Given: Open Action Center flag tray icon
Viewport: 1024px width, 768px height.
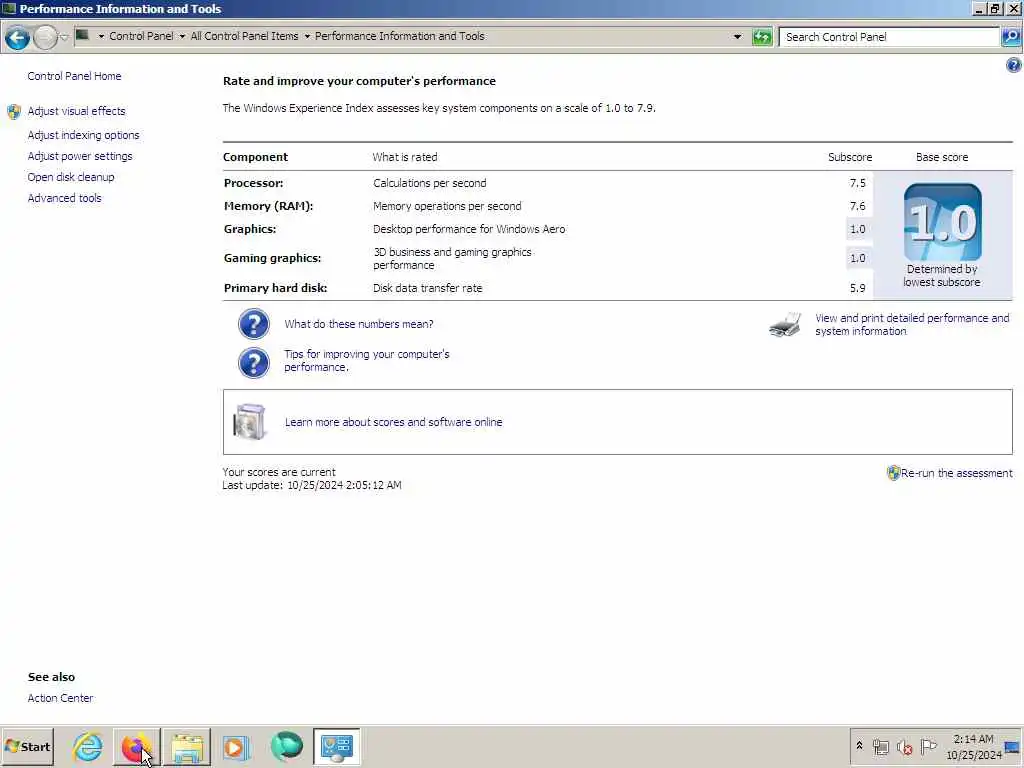Looking at the screenshot, I should tap(928, 746).
